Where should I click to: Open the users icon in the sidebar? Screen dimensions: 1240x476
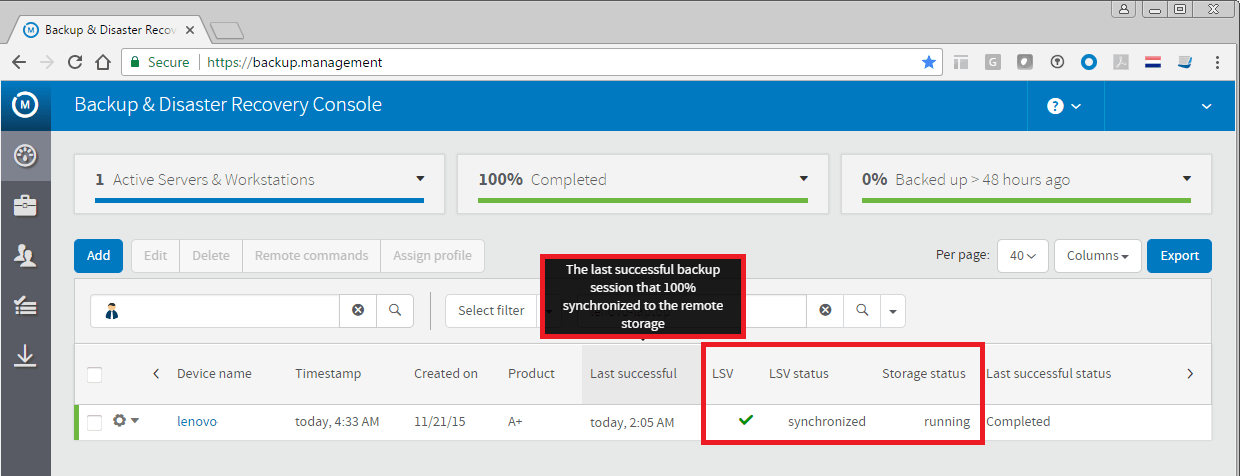tap(25, 256)
